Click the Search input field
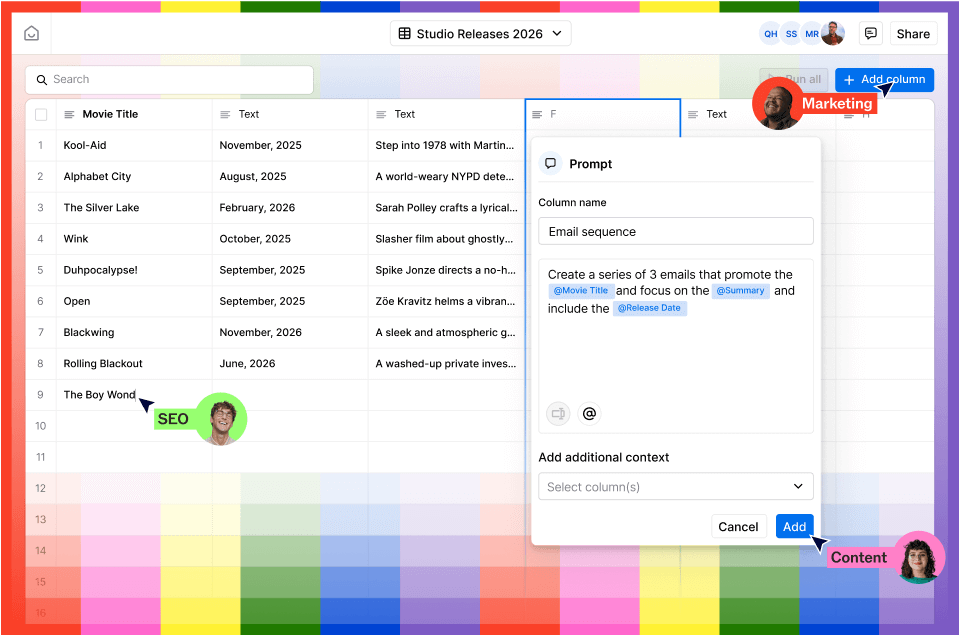Screen dimensions: 959x635 click(169, 80)
